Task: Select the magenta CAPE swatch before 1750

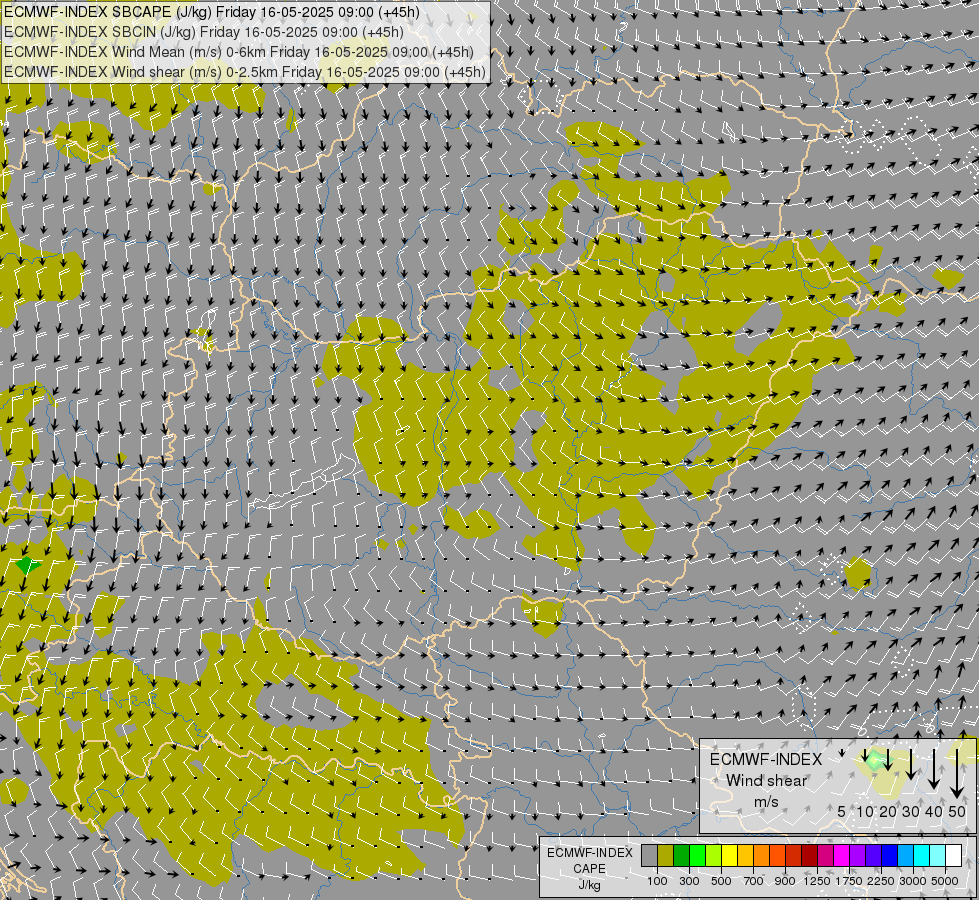Action: [842, 855]
